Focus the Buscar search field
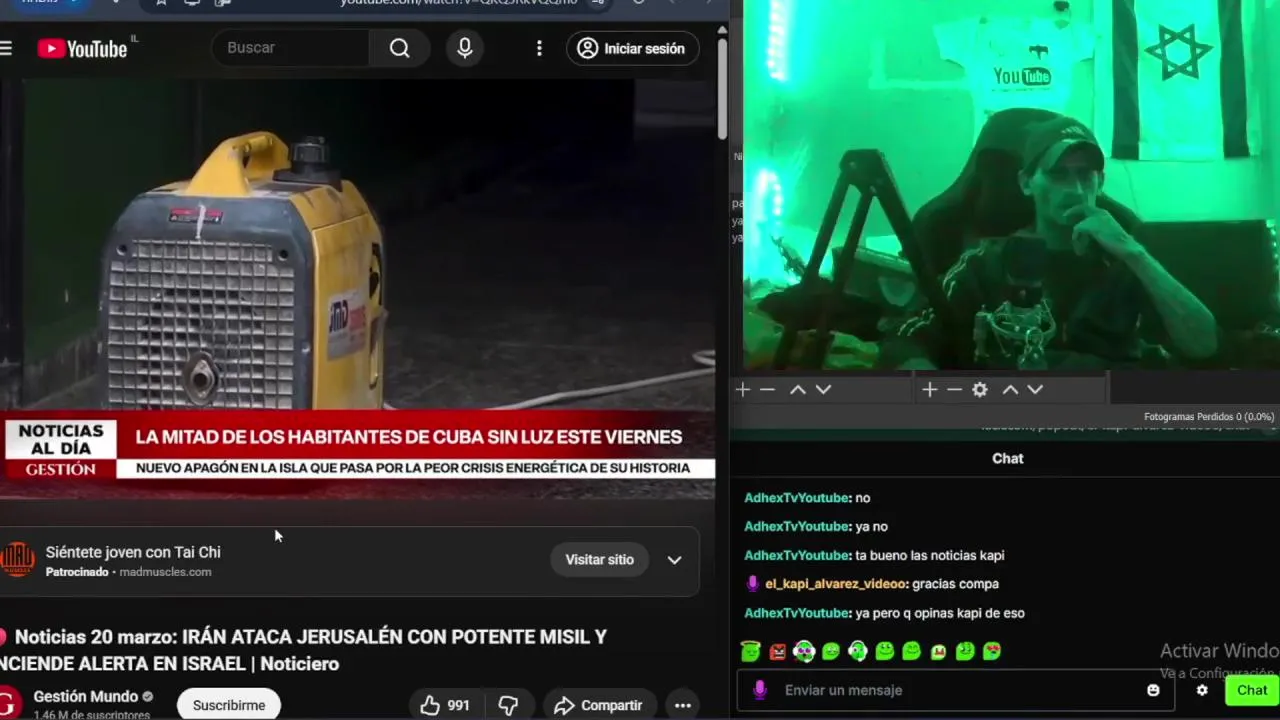Viewport: 1280px width, 720px height. click(x=290, y=48)
